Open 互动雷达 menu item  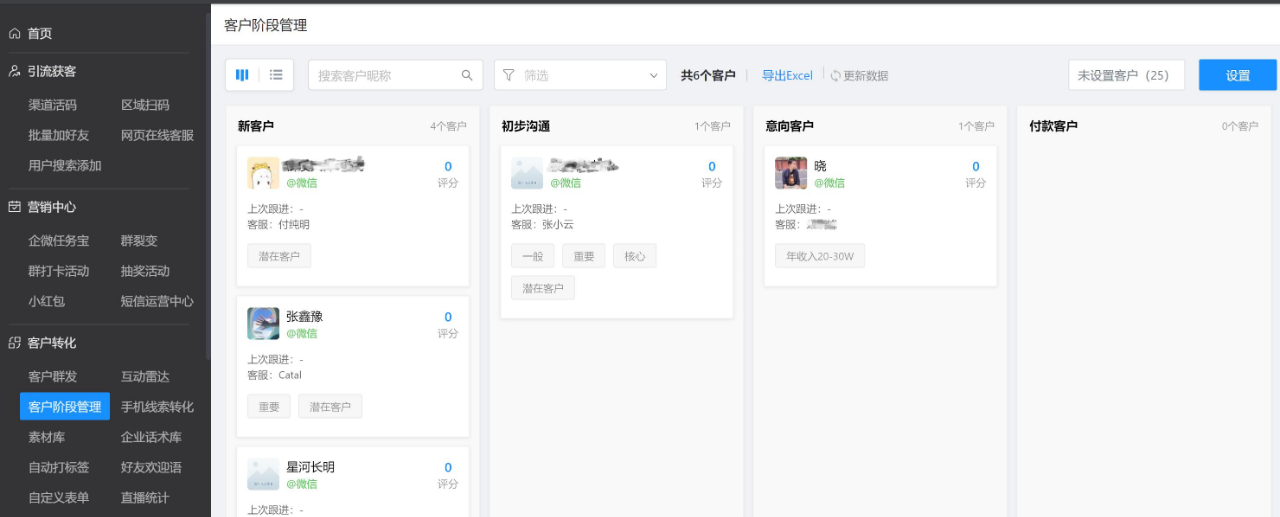(145, 377)
